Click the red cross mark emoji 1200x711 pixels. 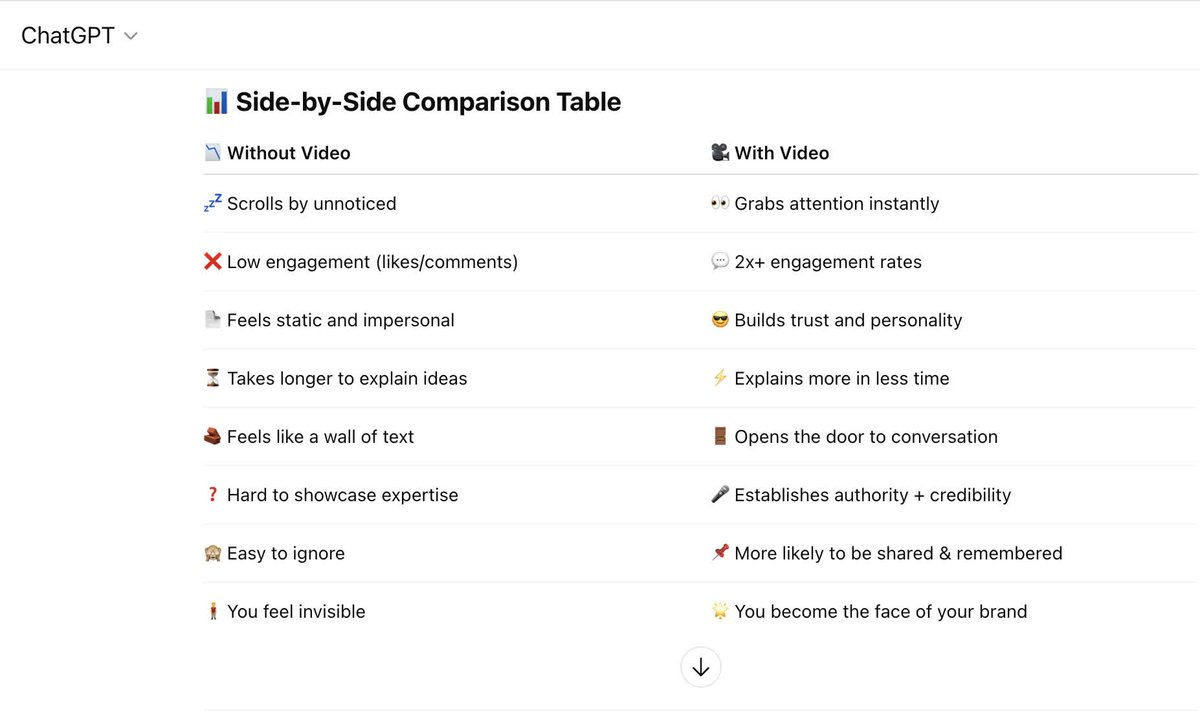[212, 262]
